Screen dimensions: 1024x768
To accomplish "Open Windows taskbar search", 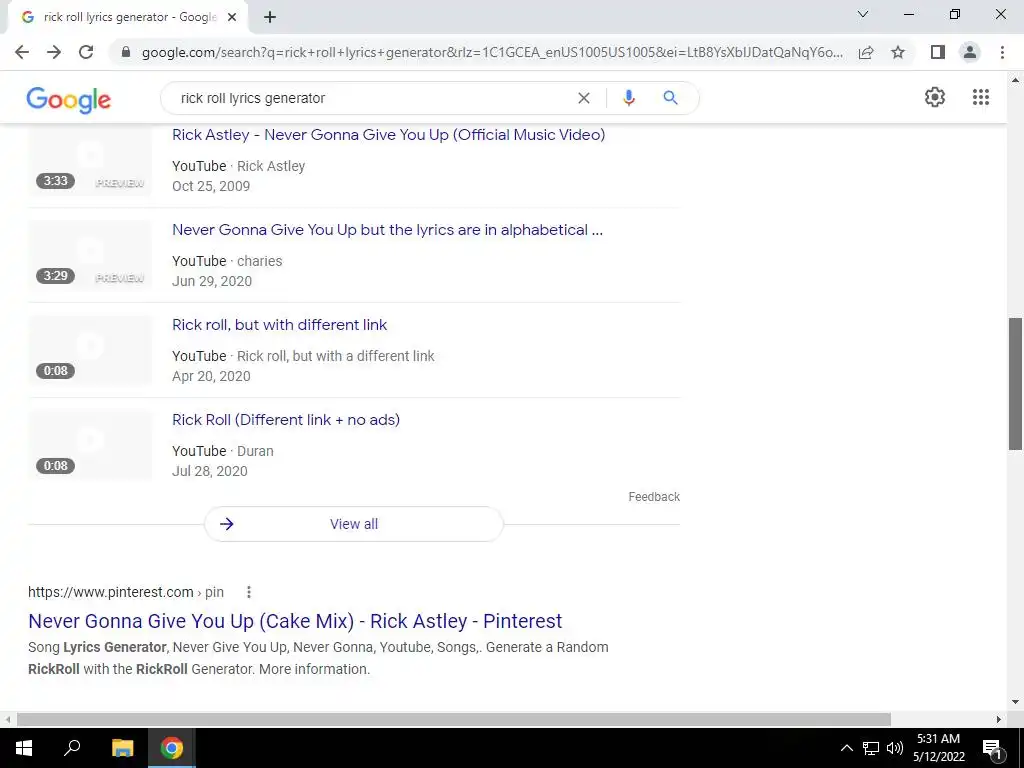I will pos(72,748).
